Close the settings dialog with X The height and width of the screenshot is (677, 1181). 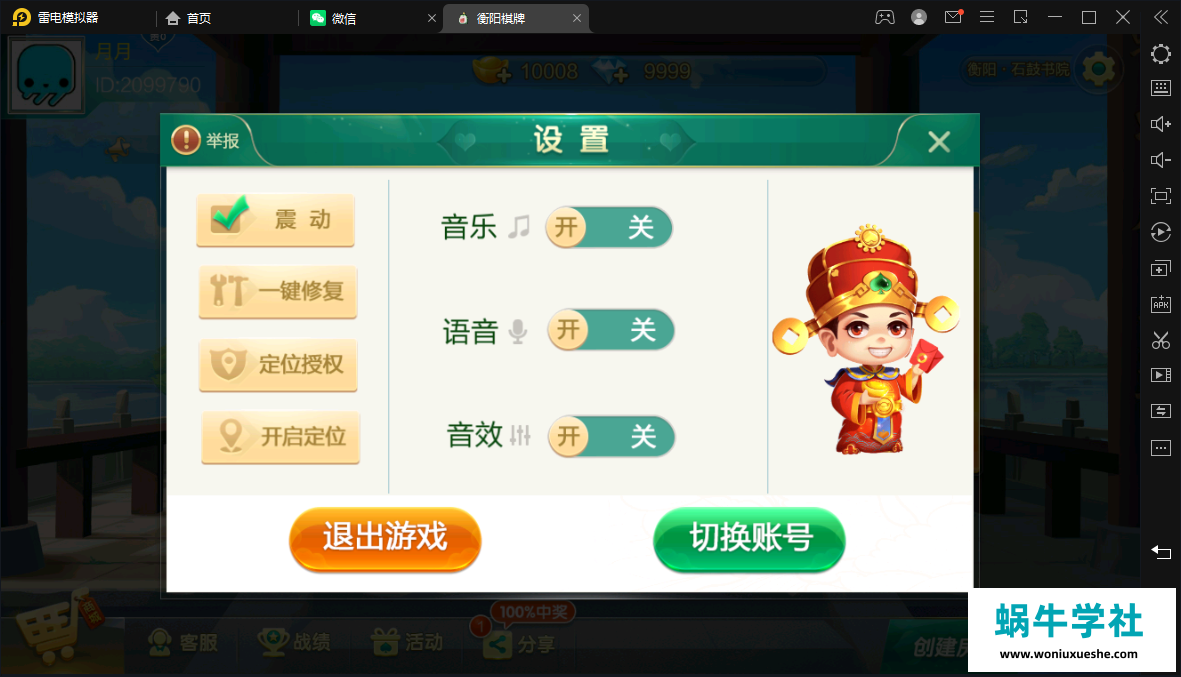click(938, 142)
